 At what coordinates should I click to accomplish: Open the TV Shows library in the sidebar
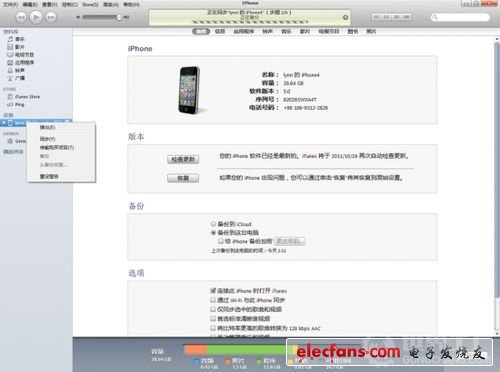coord(20,55)
